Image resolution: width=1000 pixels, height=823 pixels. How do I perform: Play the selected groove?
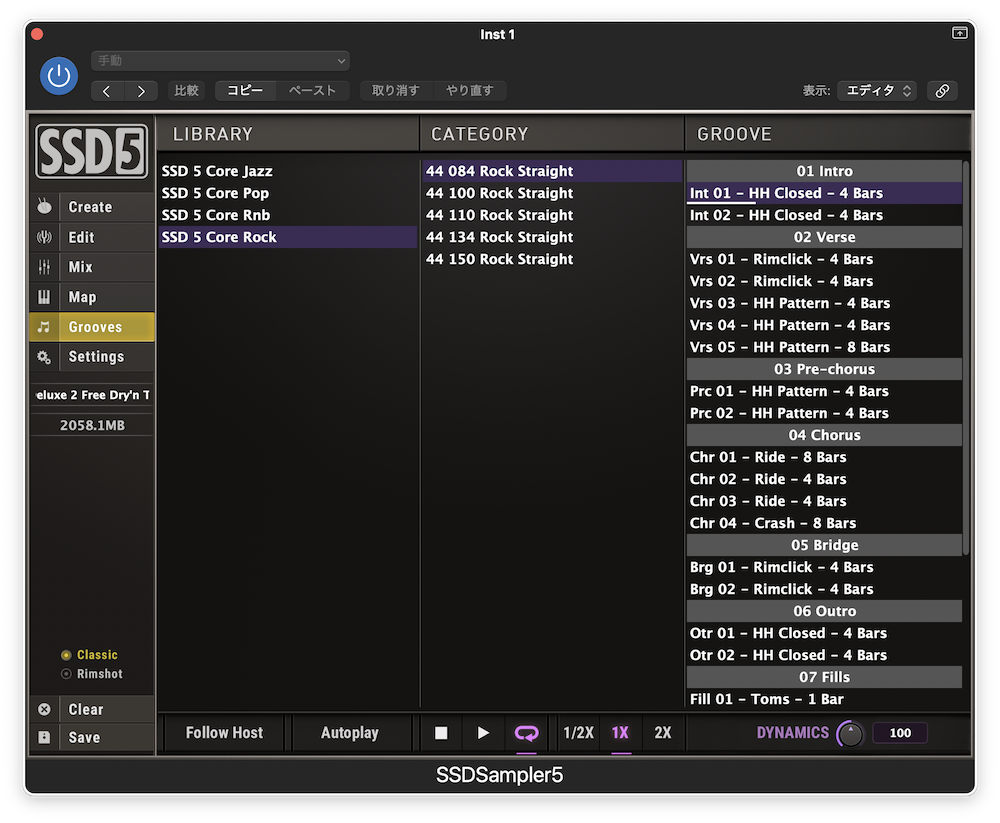(483, 733)
